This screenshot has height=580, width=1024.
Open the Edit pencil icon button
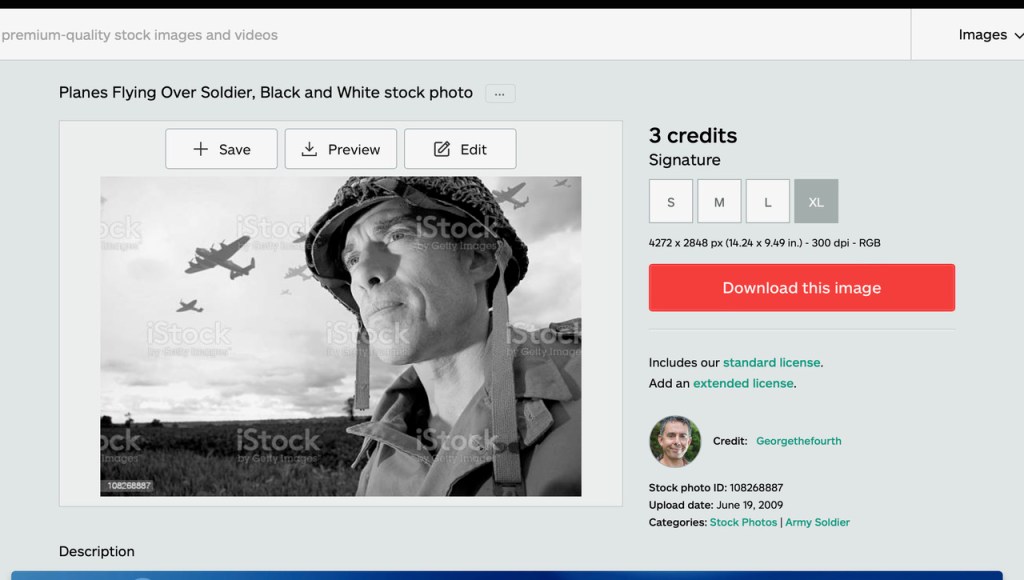coord(460,149)
